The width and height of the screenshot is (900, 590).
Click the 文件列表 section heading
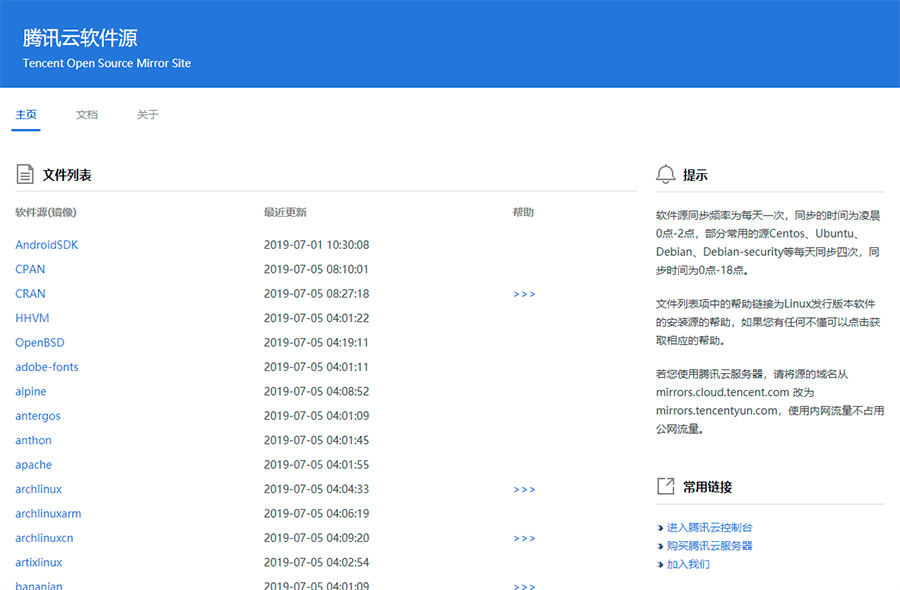67,175
